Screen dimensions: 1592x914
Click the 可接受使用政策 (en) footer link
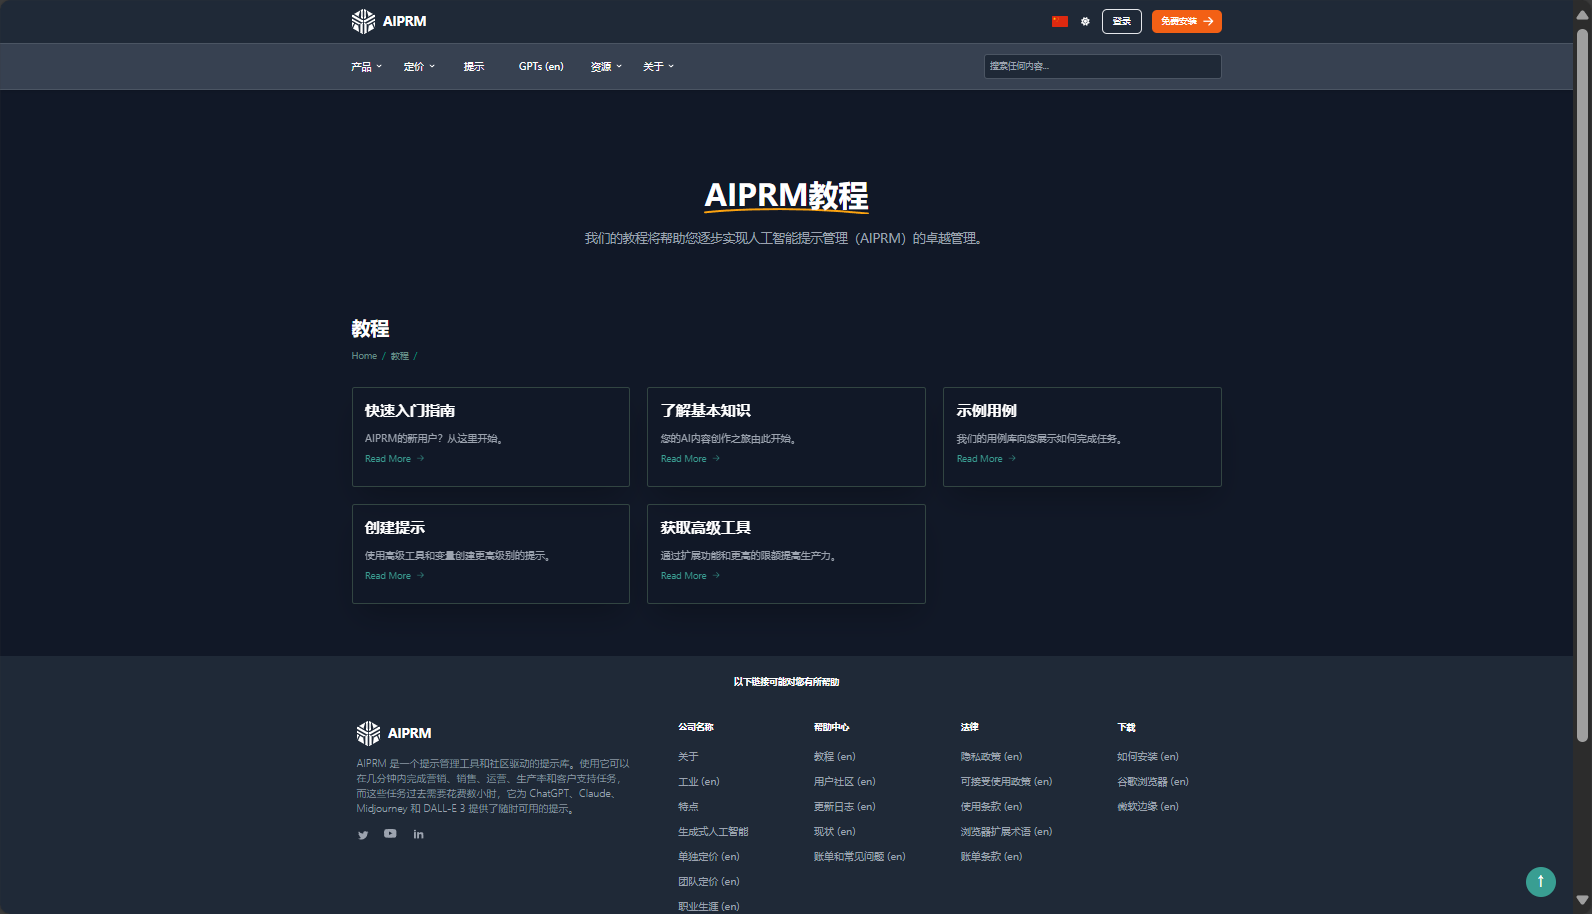[1007, 782]
